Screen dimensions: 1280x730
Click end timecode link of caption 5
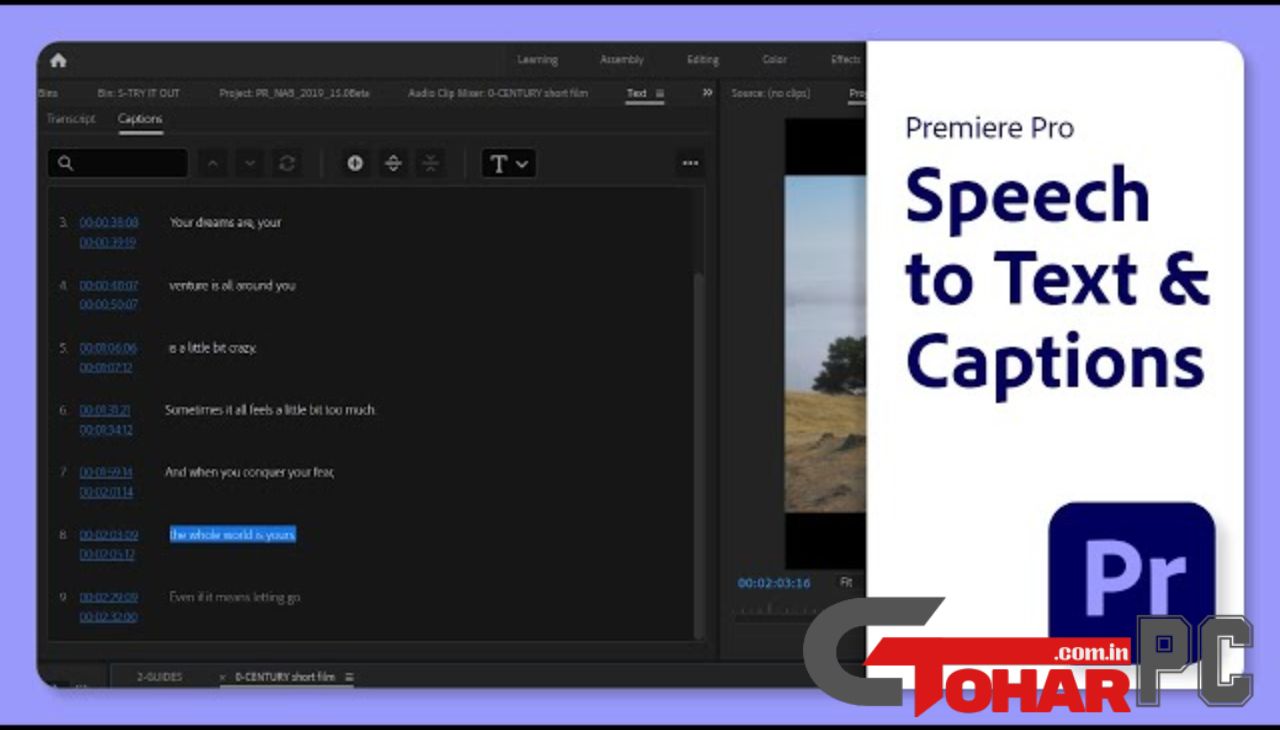pyautogui.click(x=106, y=367)
